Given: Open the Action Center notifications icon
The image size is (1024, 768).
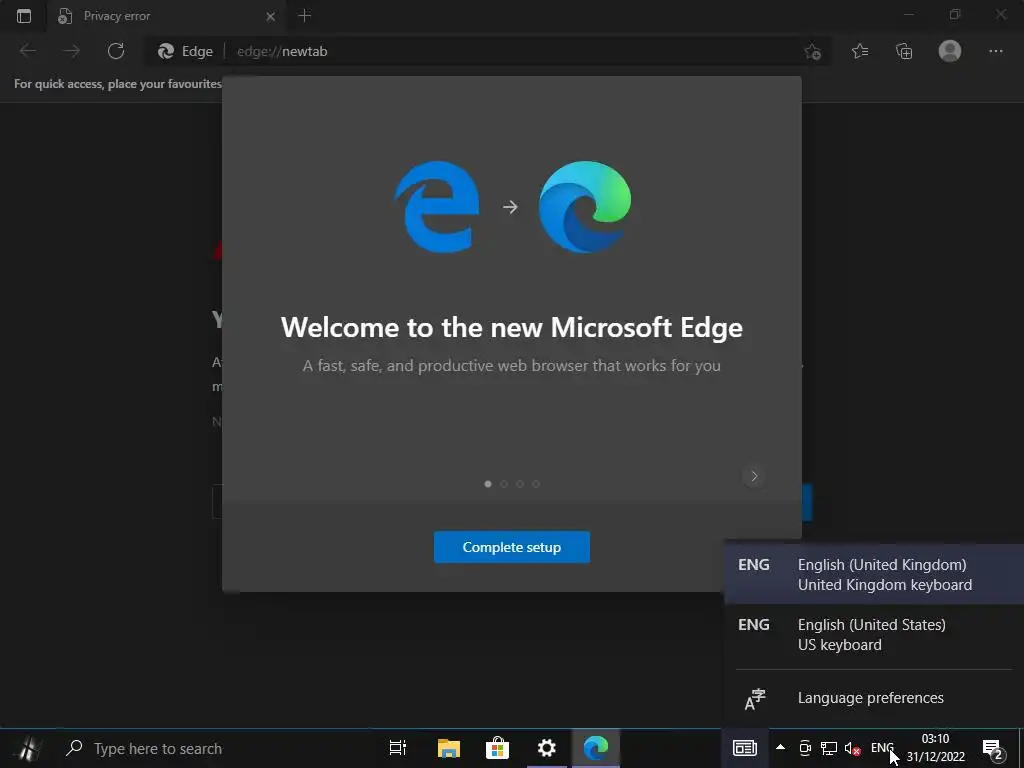Looking at the screenshot, I should [x=993, y=748].
